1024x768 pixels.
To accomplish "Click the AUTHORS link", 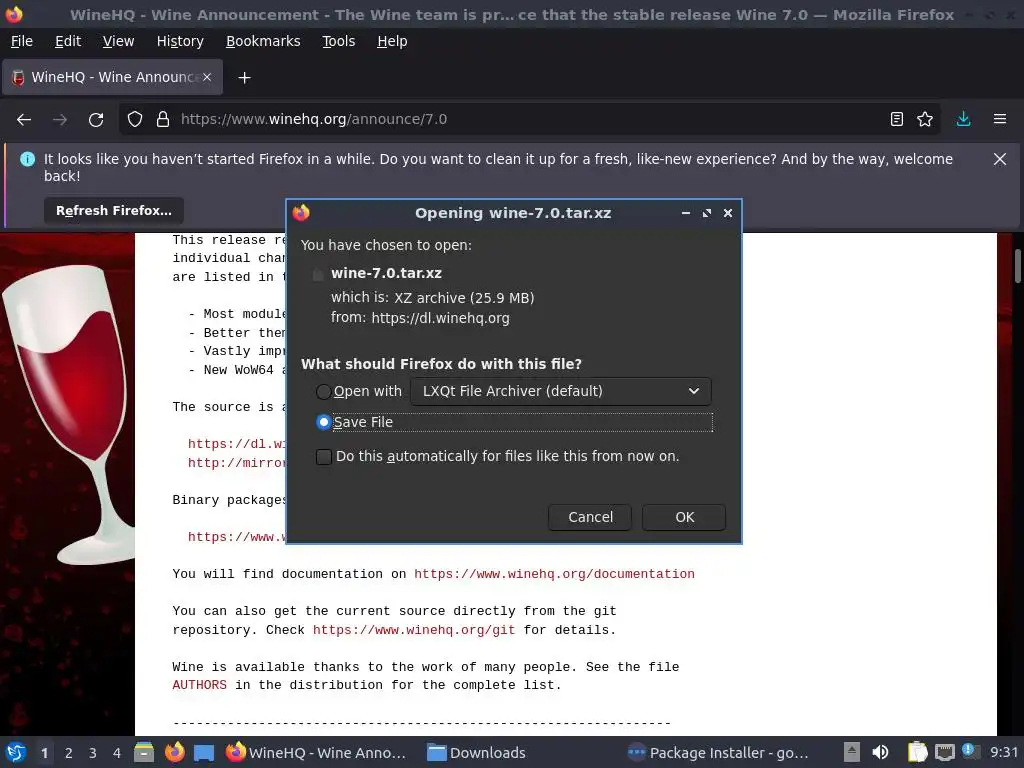I will 199,685.
